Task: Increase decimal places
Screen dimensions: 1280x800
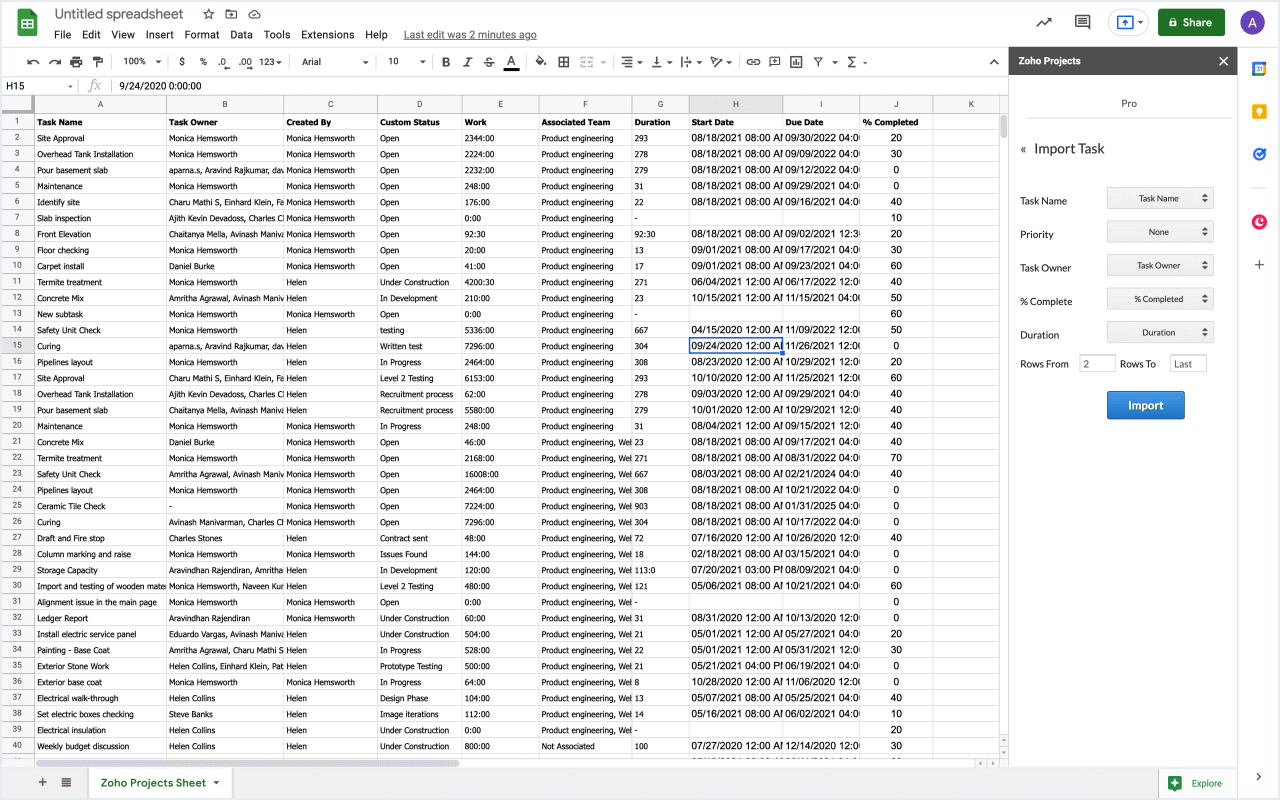Action: click(245, 62)
